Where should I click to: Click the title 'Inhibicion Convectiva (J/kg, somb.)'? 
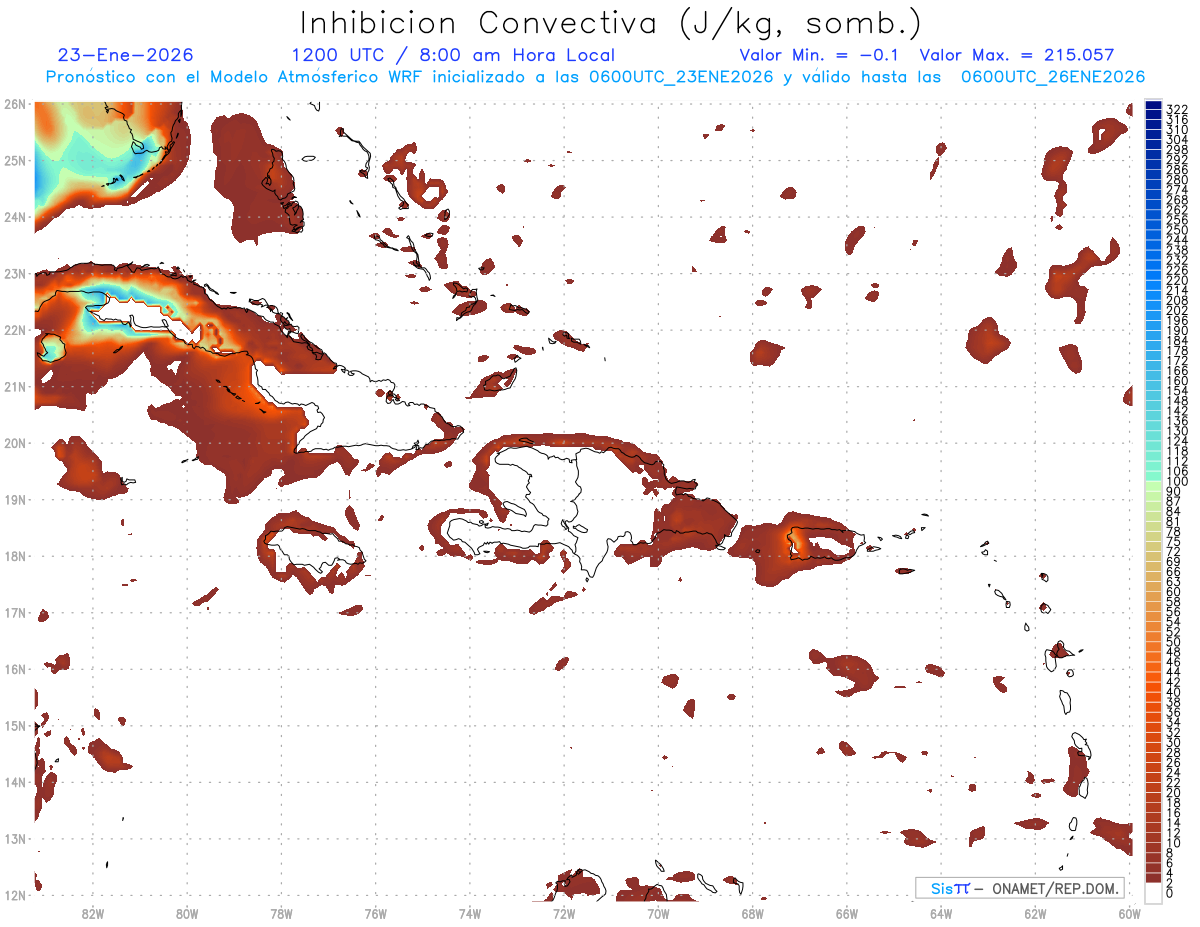610,23
